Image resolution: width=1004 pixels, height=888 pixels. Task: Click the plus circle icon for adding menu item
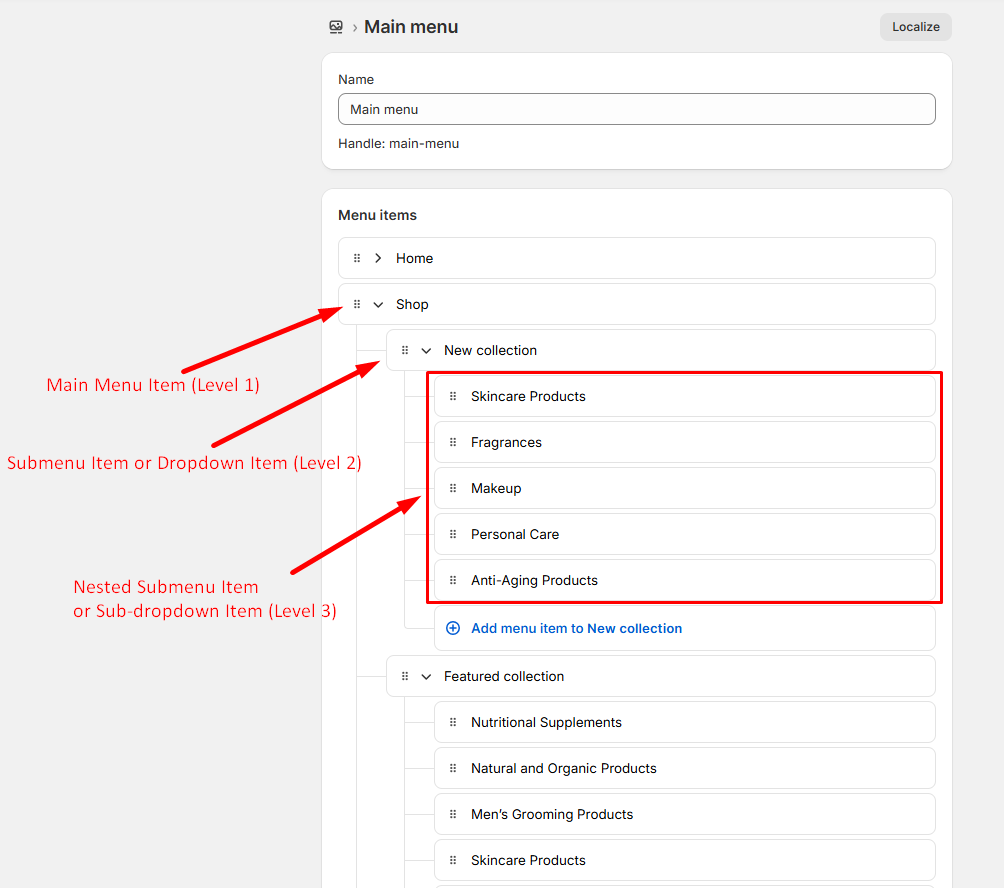[453, 628]
